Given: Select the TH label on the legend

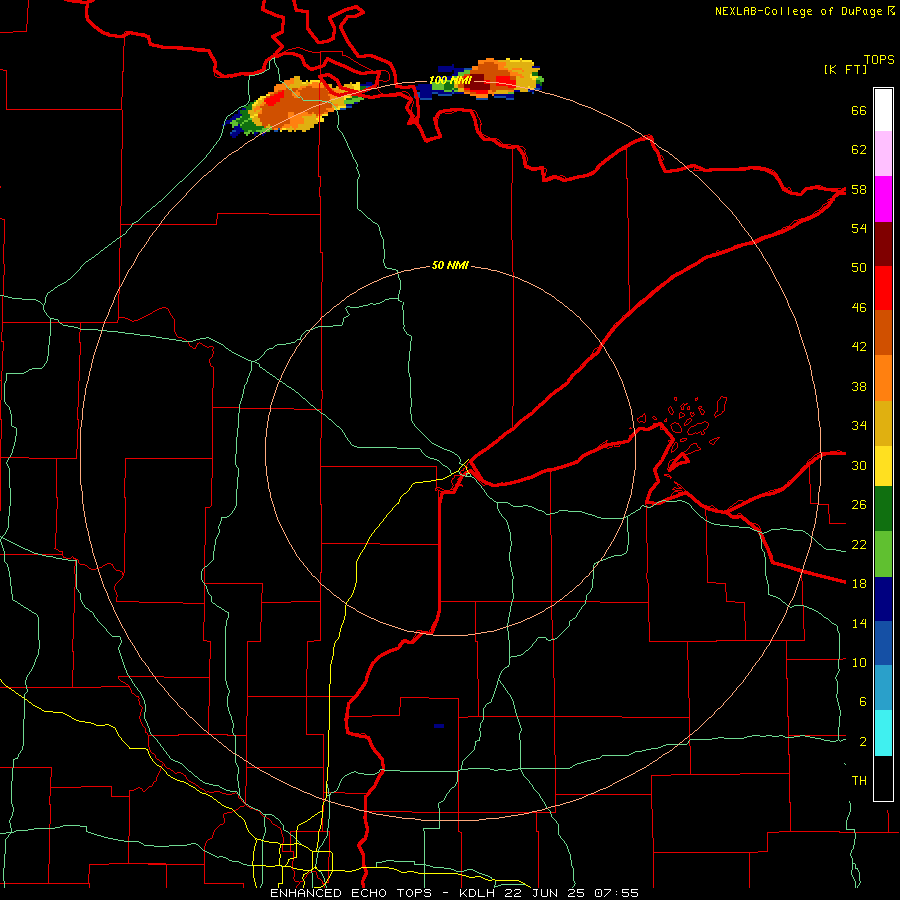Looking at the screenshot, I should (x=859, y=781).
